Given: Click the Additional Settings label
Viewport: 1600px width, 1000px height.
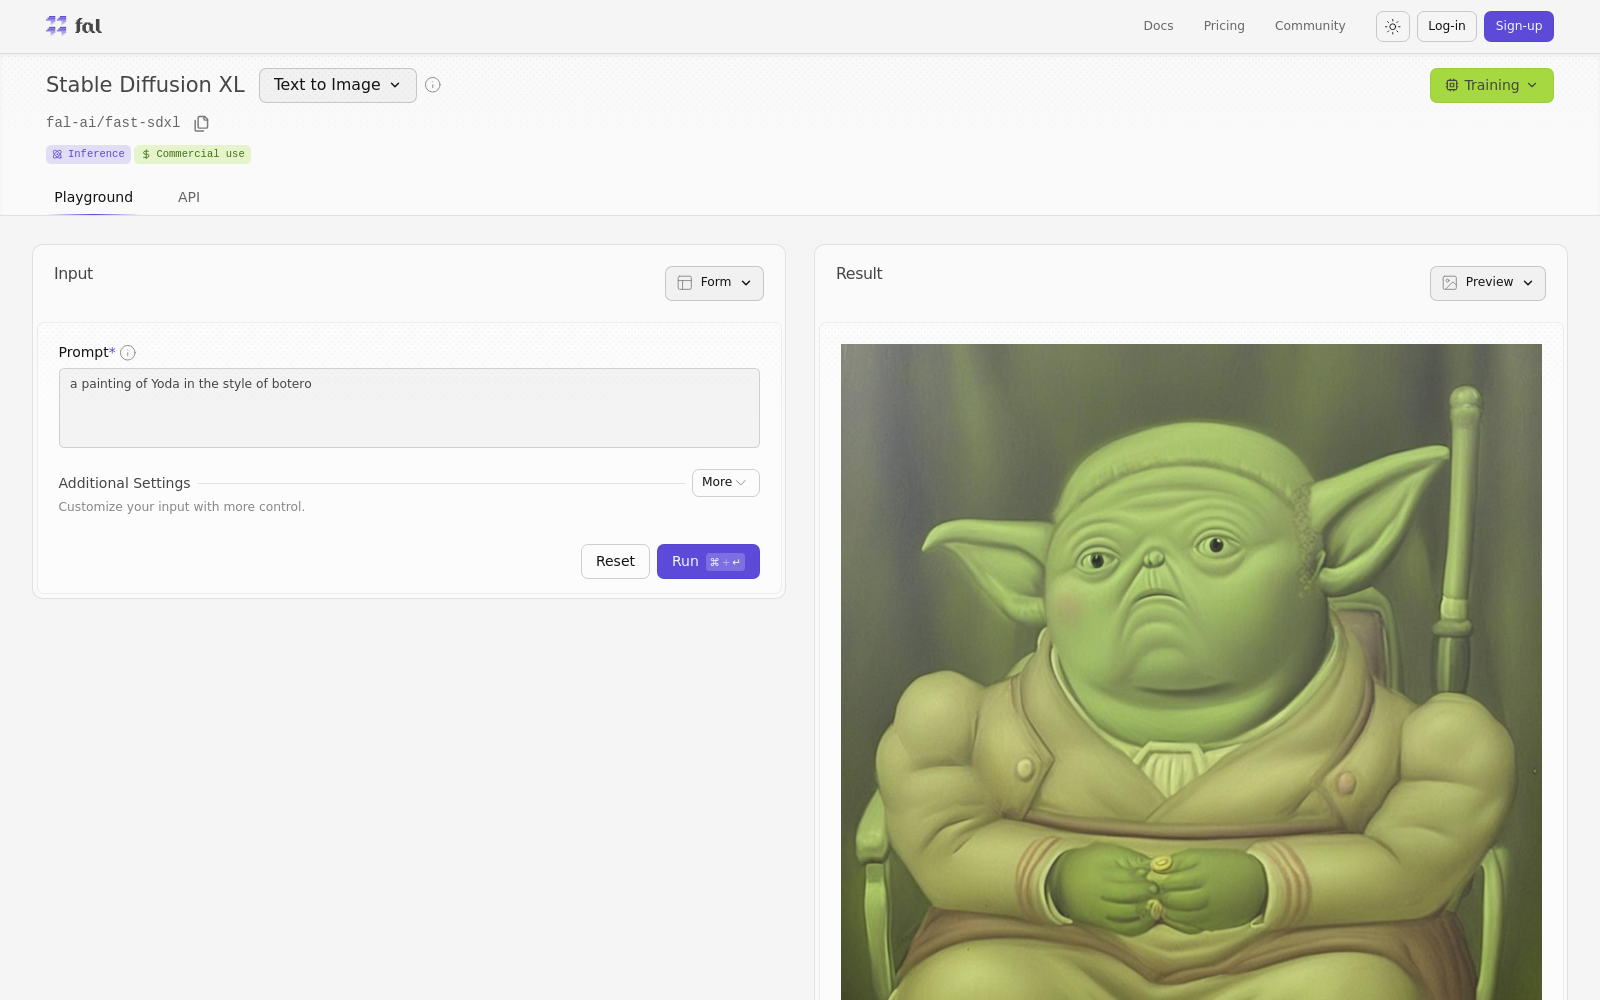Looking at the screenshot, I should pos(124,483).
